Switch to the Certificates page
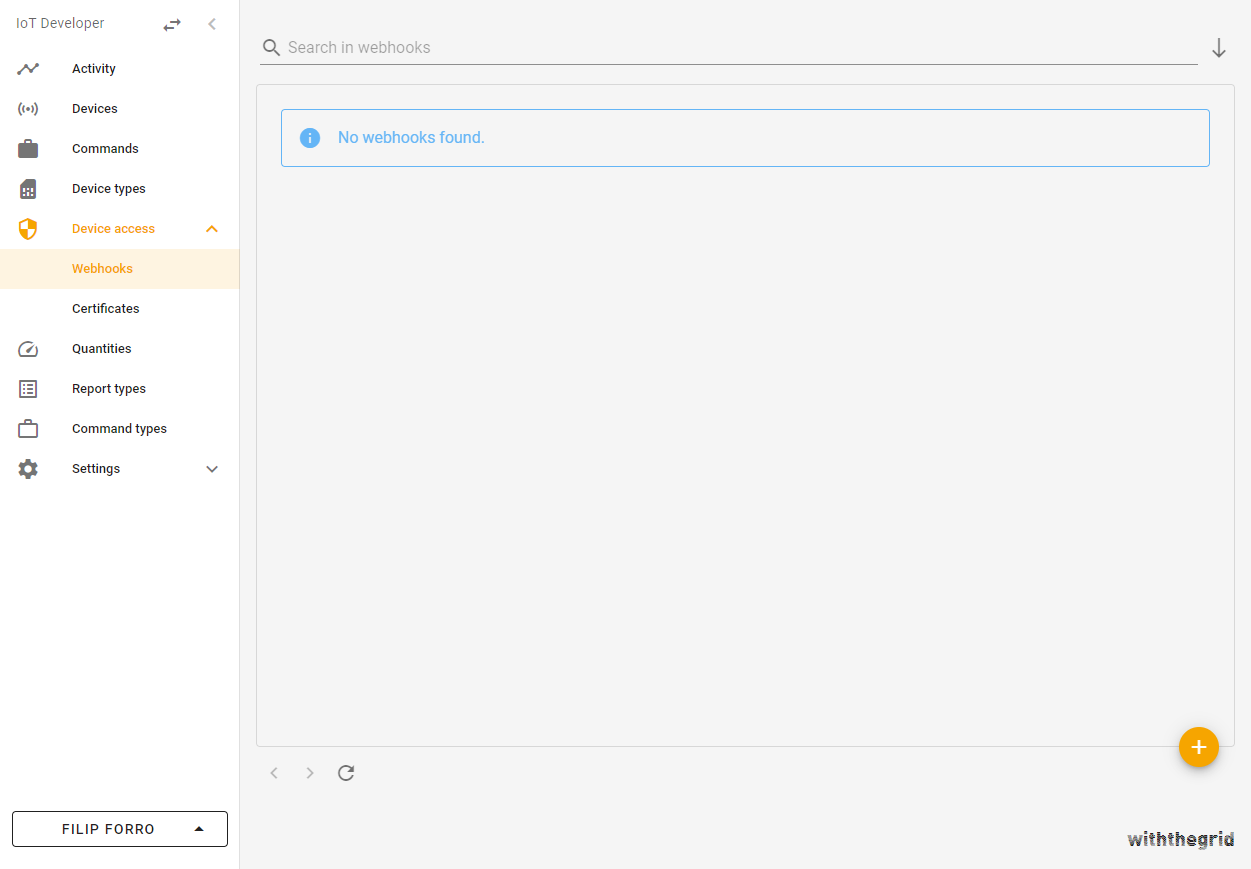The height and width of the screenshot is (869, 1251). point(105,308)
